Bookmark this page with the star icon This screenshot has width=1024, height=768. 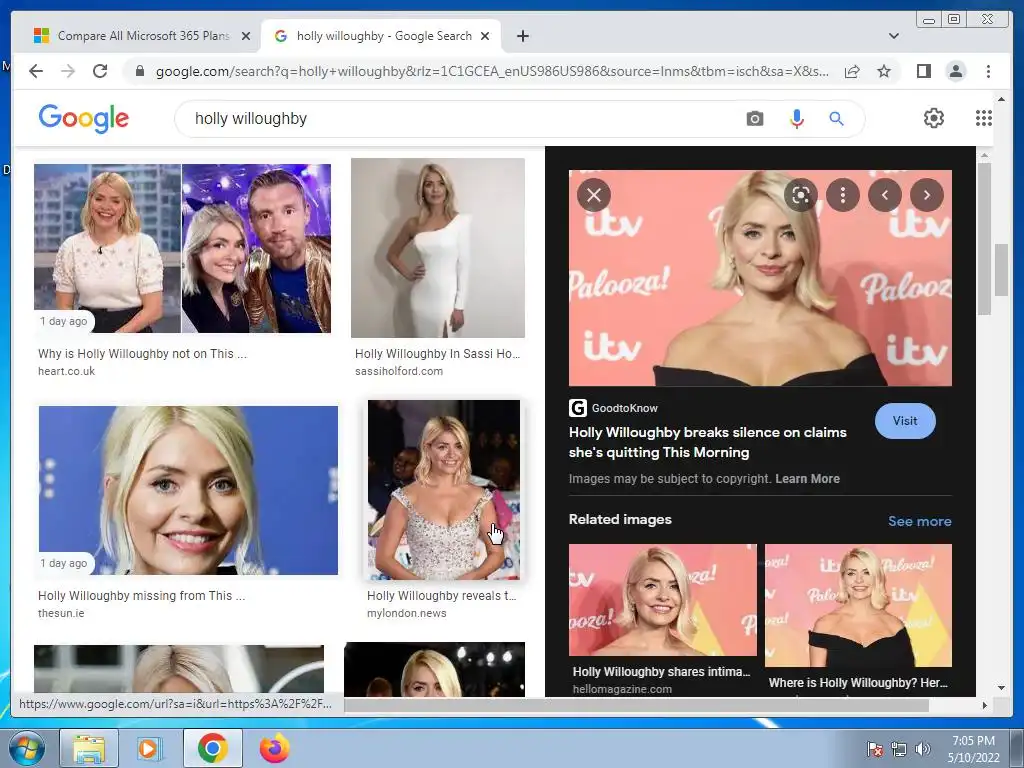tap(884, 71)
